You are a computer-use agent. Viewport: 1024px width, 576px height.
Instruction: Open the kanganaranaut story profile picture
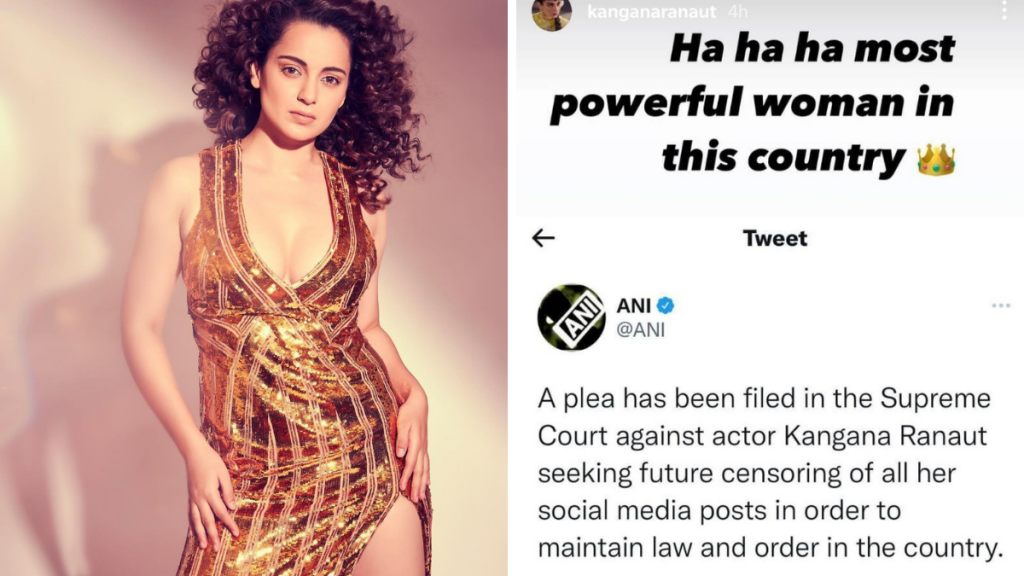tap(552, 13)
